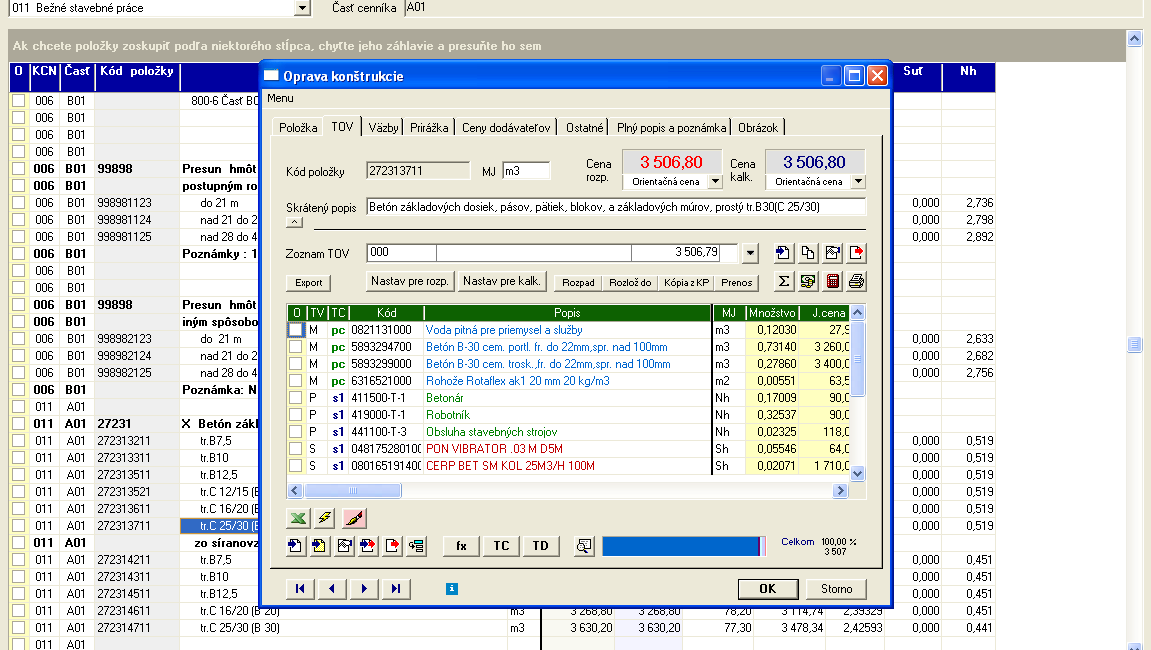
Task: Tick the checkbox for Voda pitná row
Action: point(295,330)
